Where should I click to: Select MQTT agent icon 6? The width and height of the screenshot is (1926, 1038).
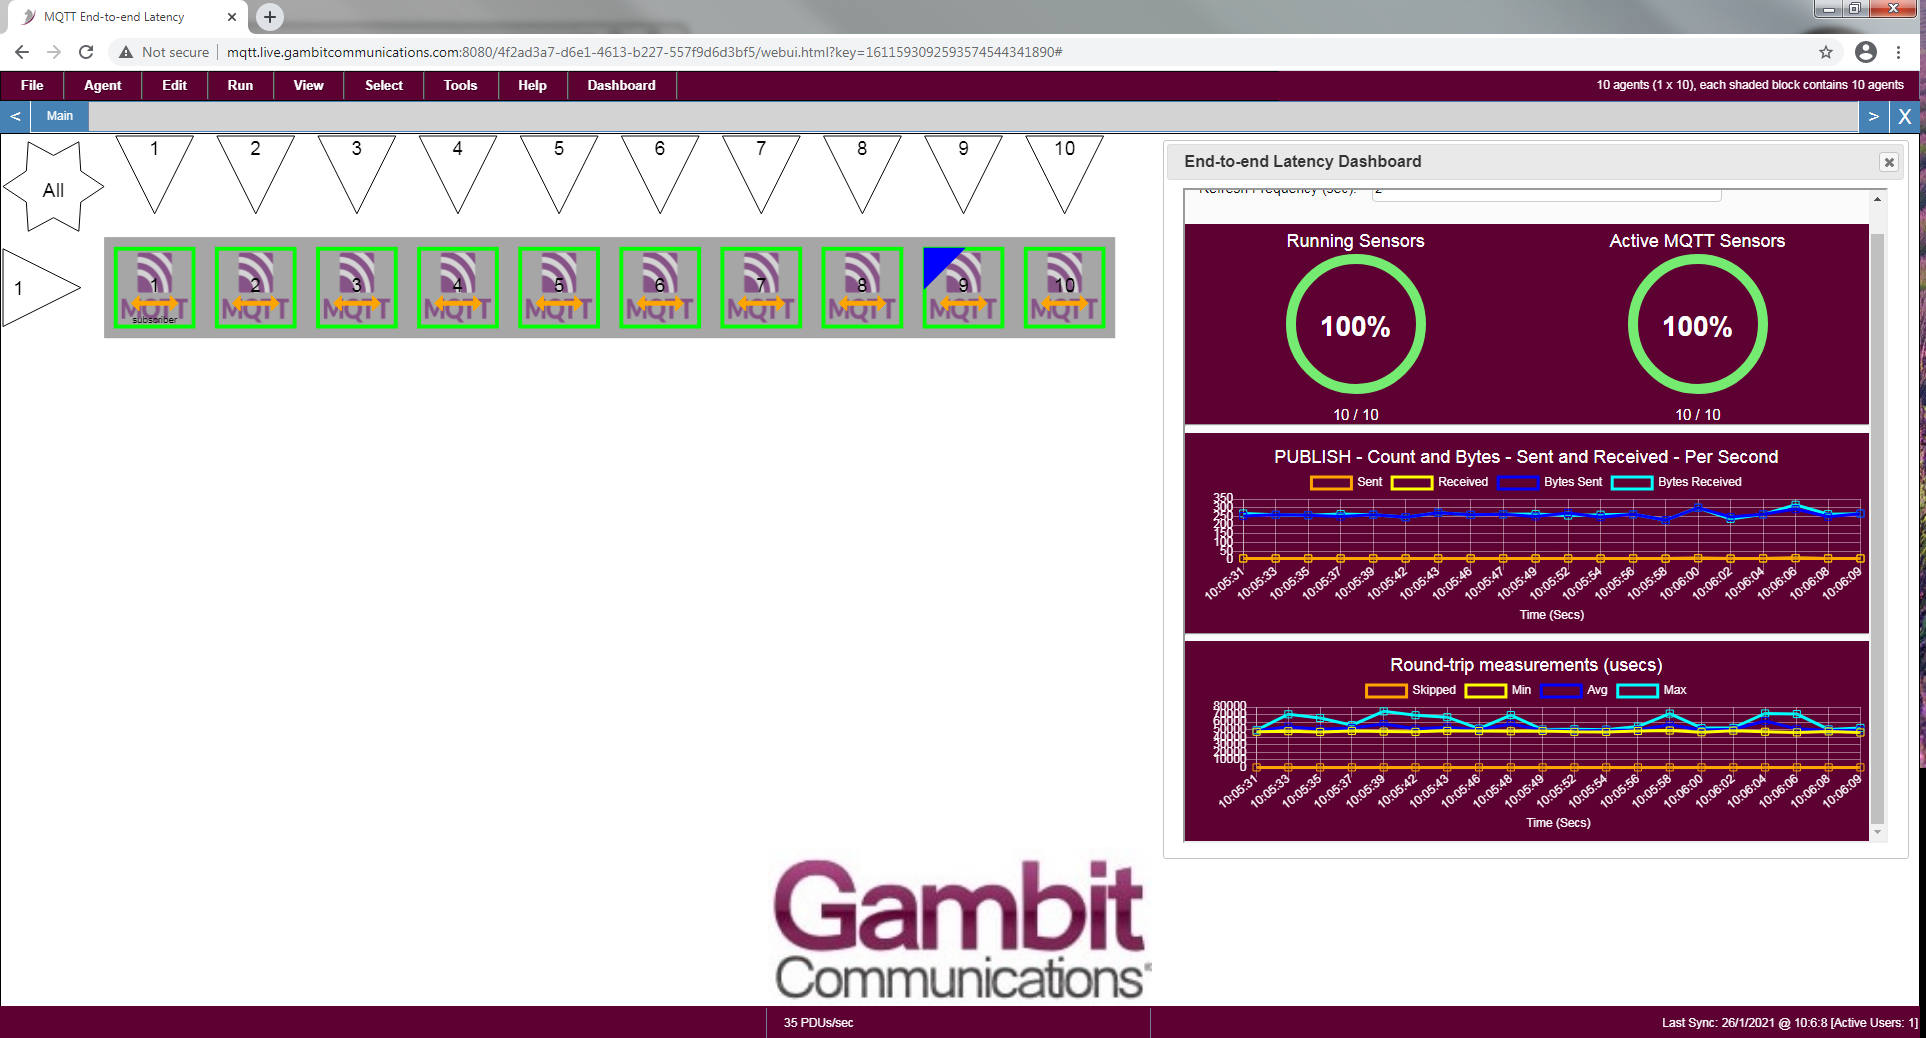coord(660,288)
